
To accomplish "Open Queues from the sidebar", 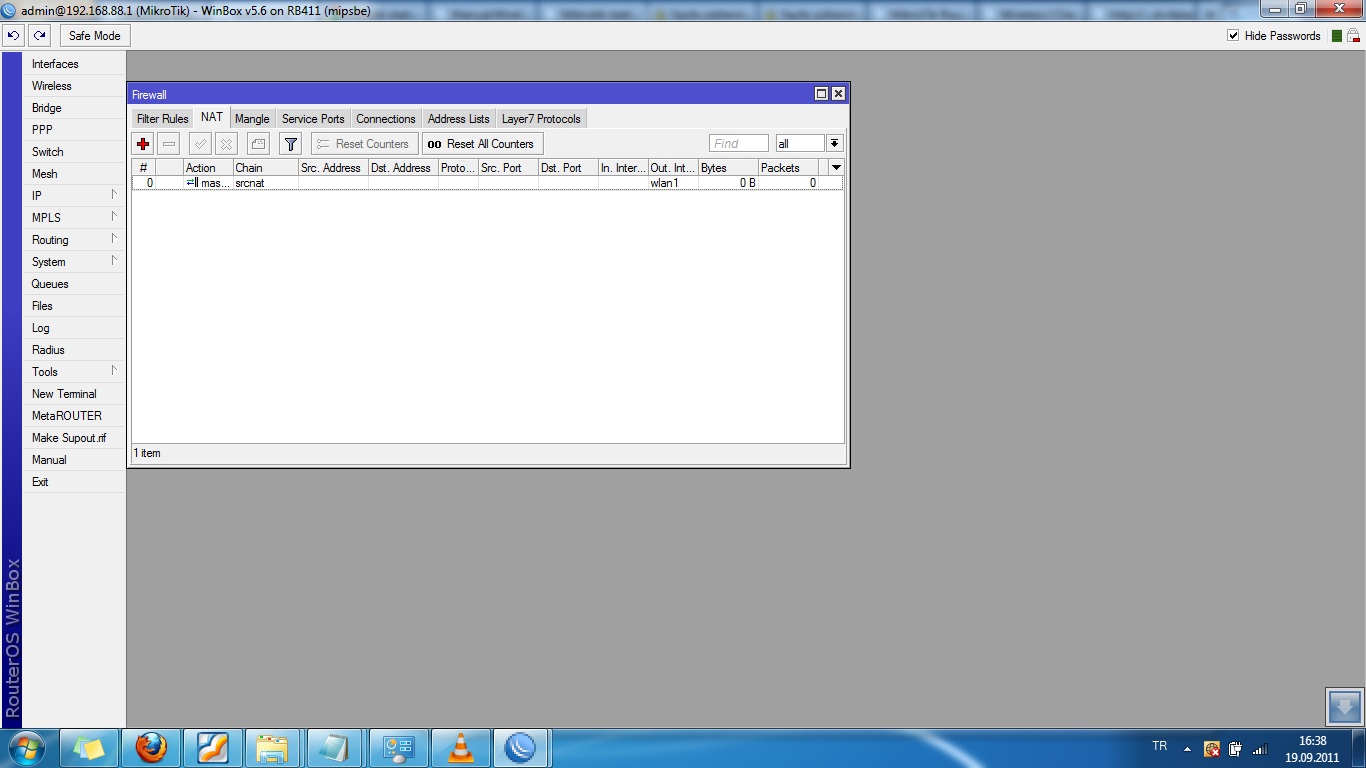I will 74,284.
